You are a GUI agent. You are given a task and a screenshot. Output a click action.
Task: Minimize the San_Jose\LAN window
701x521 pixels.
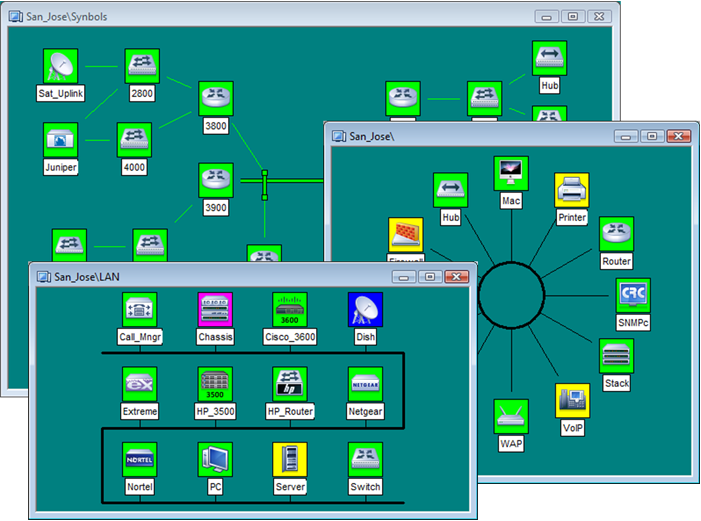pyautogui.click(x=404, y=277)
